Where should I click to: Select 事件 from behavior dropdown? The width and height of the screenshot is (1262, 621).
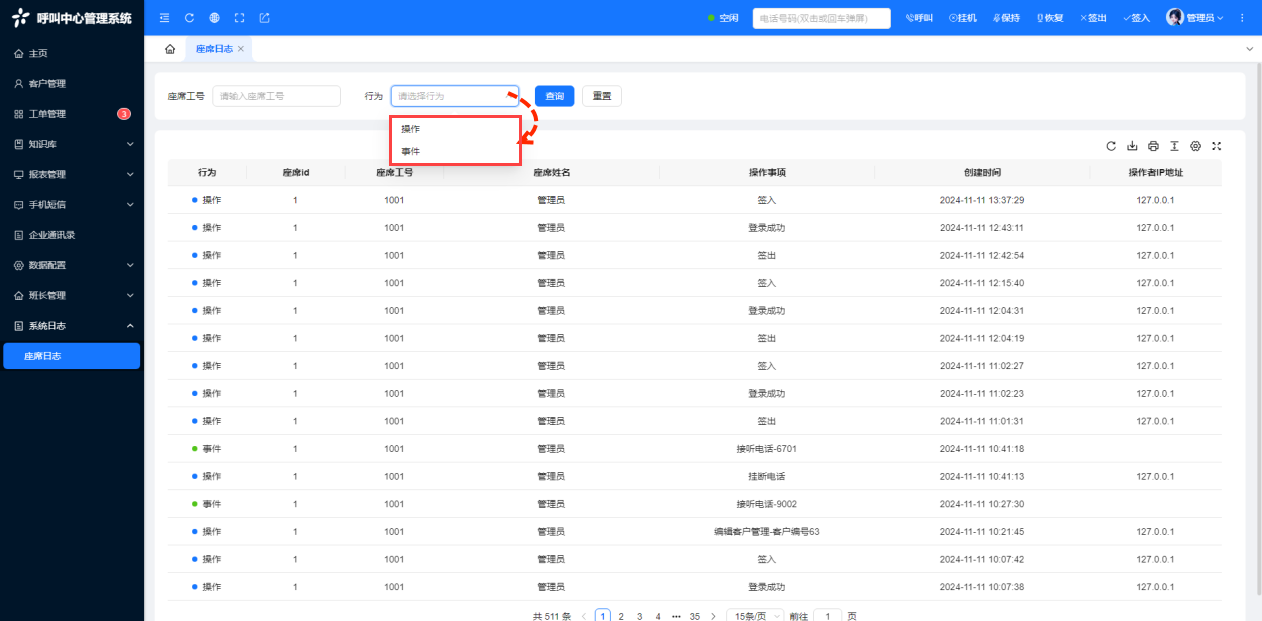[411, 151]
